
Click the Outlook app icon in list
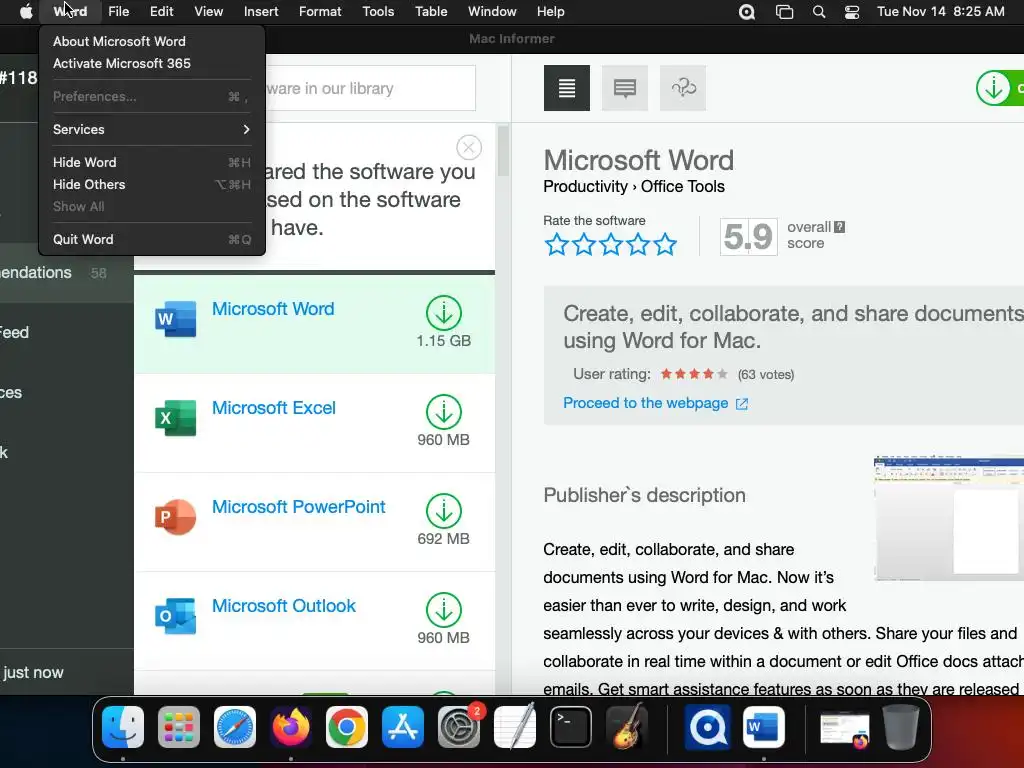point(176,616)
